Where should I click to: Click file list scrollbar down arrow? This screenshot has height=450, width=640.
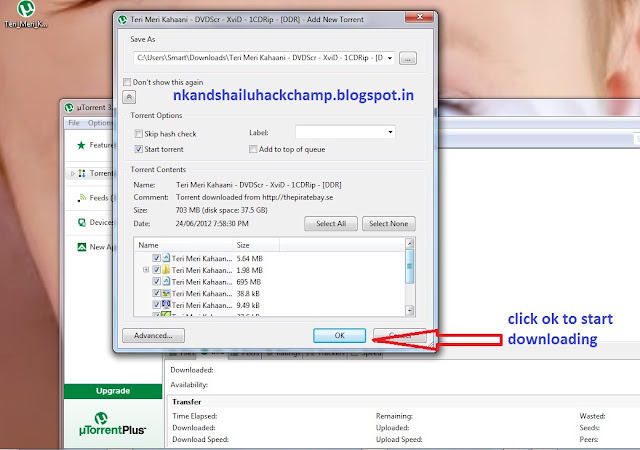coord(409,310)
